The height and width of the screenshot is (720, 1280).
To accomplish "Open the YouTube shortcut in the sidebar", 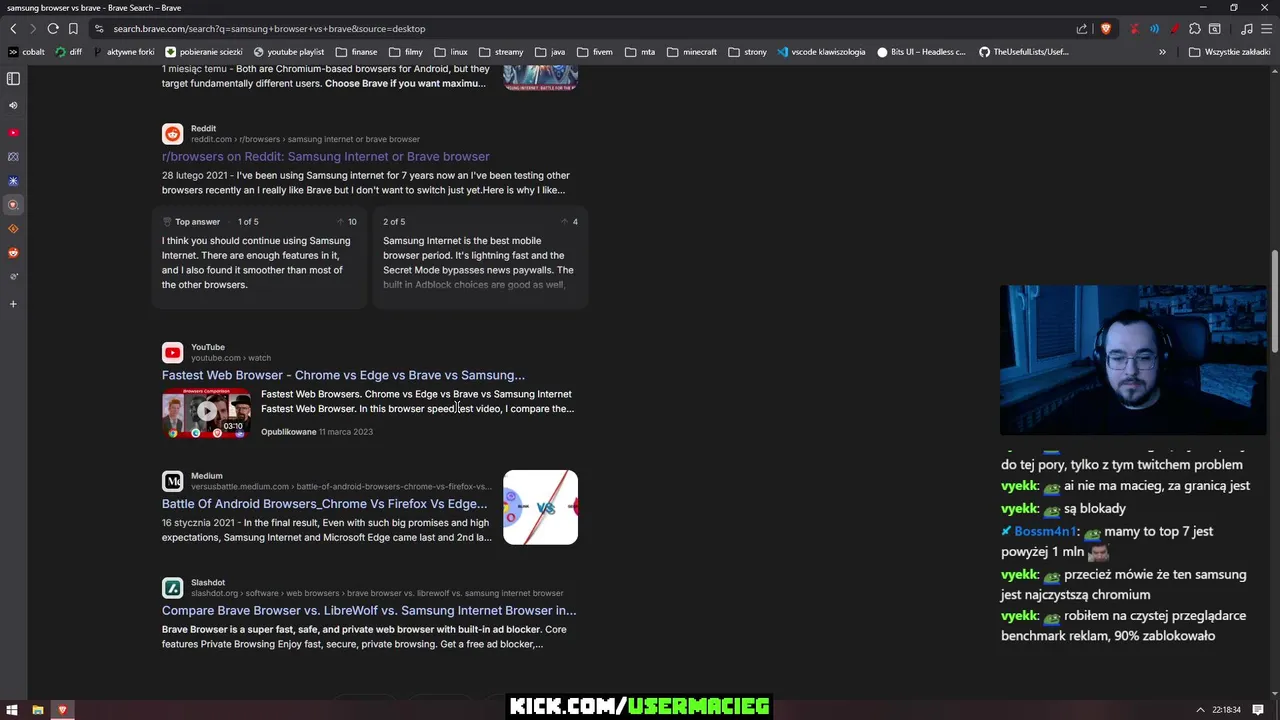I will (13, 132).
